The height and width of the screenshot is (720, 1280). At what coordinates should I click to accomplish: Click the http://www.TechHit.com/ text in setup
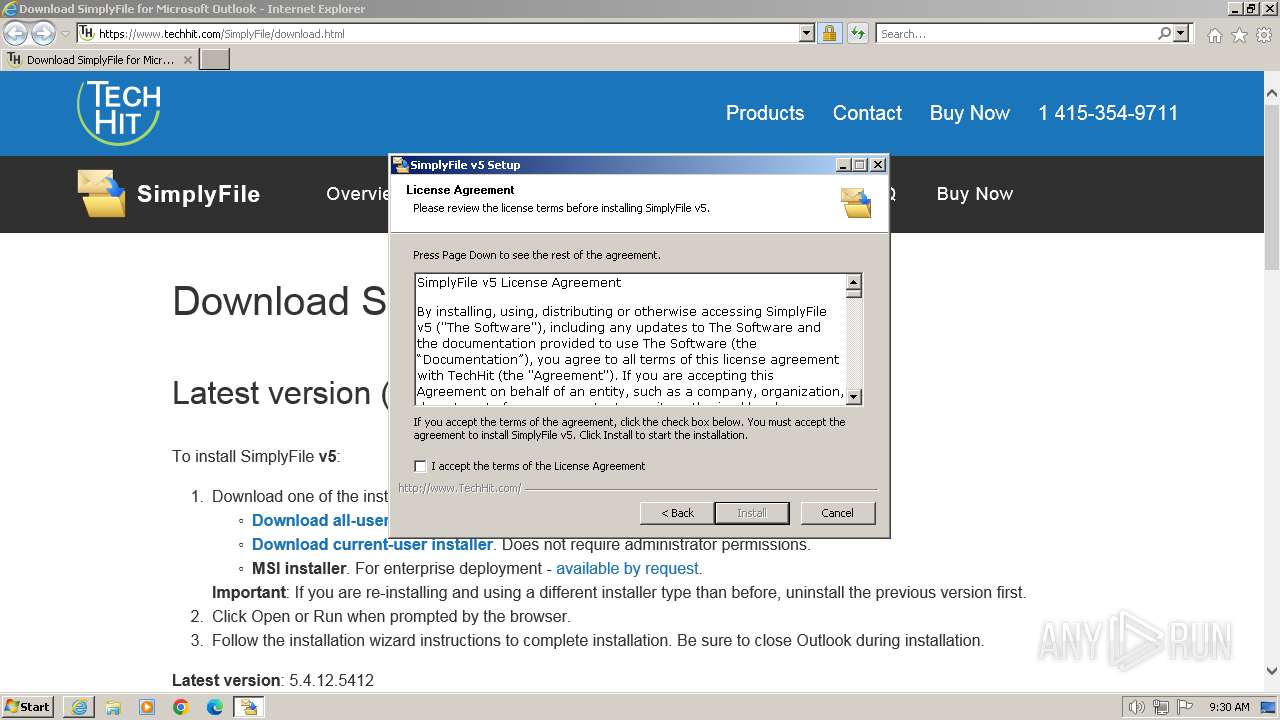460,488
